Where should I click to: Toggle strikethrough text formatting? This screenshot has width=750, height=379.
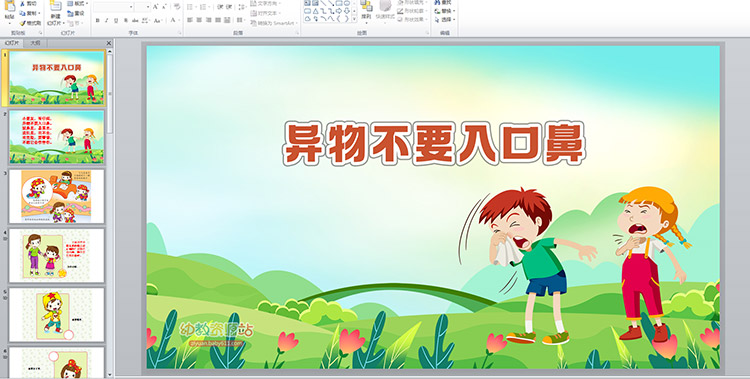point(135,21)
